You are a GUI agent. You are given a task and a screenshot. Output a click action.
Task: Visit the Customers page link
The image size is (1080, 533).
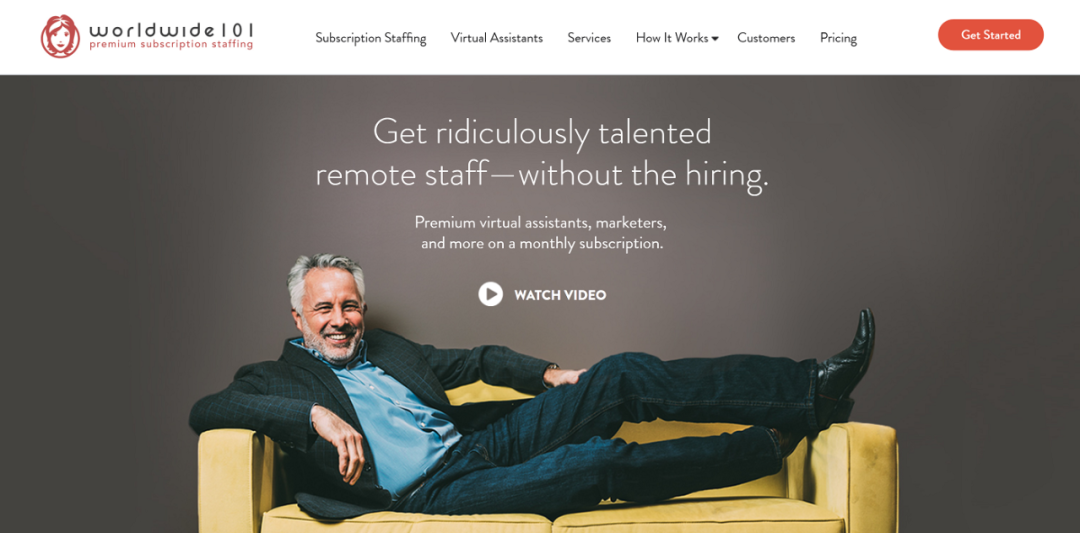766,38
